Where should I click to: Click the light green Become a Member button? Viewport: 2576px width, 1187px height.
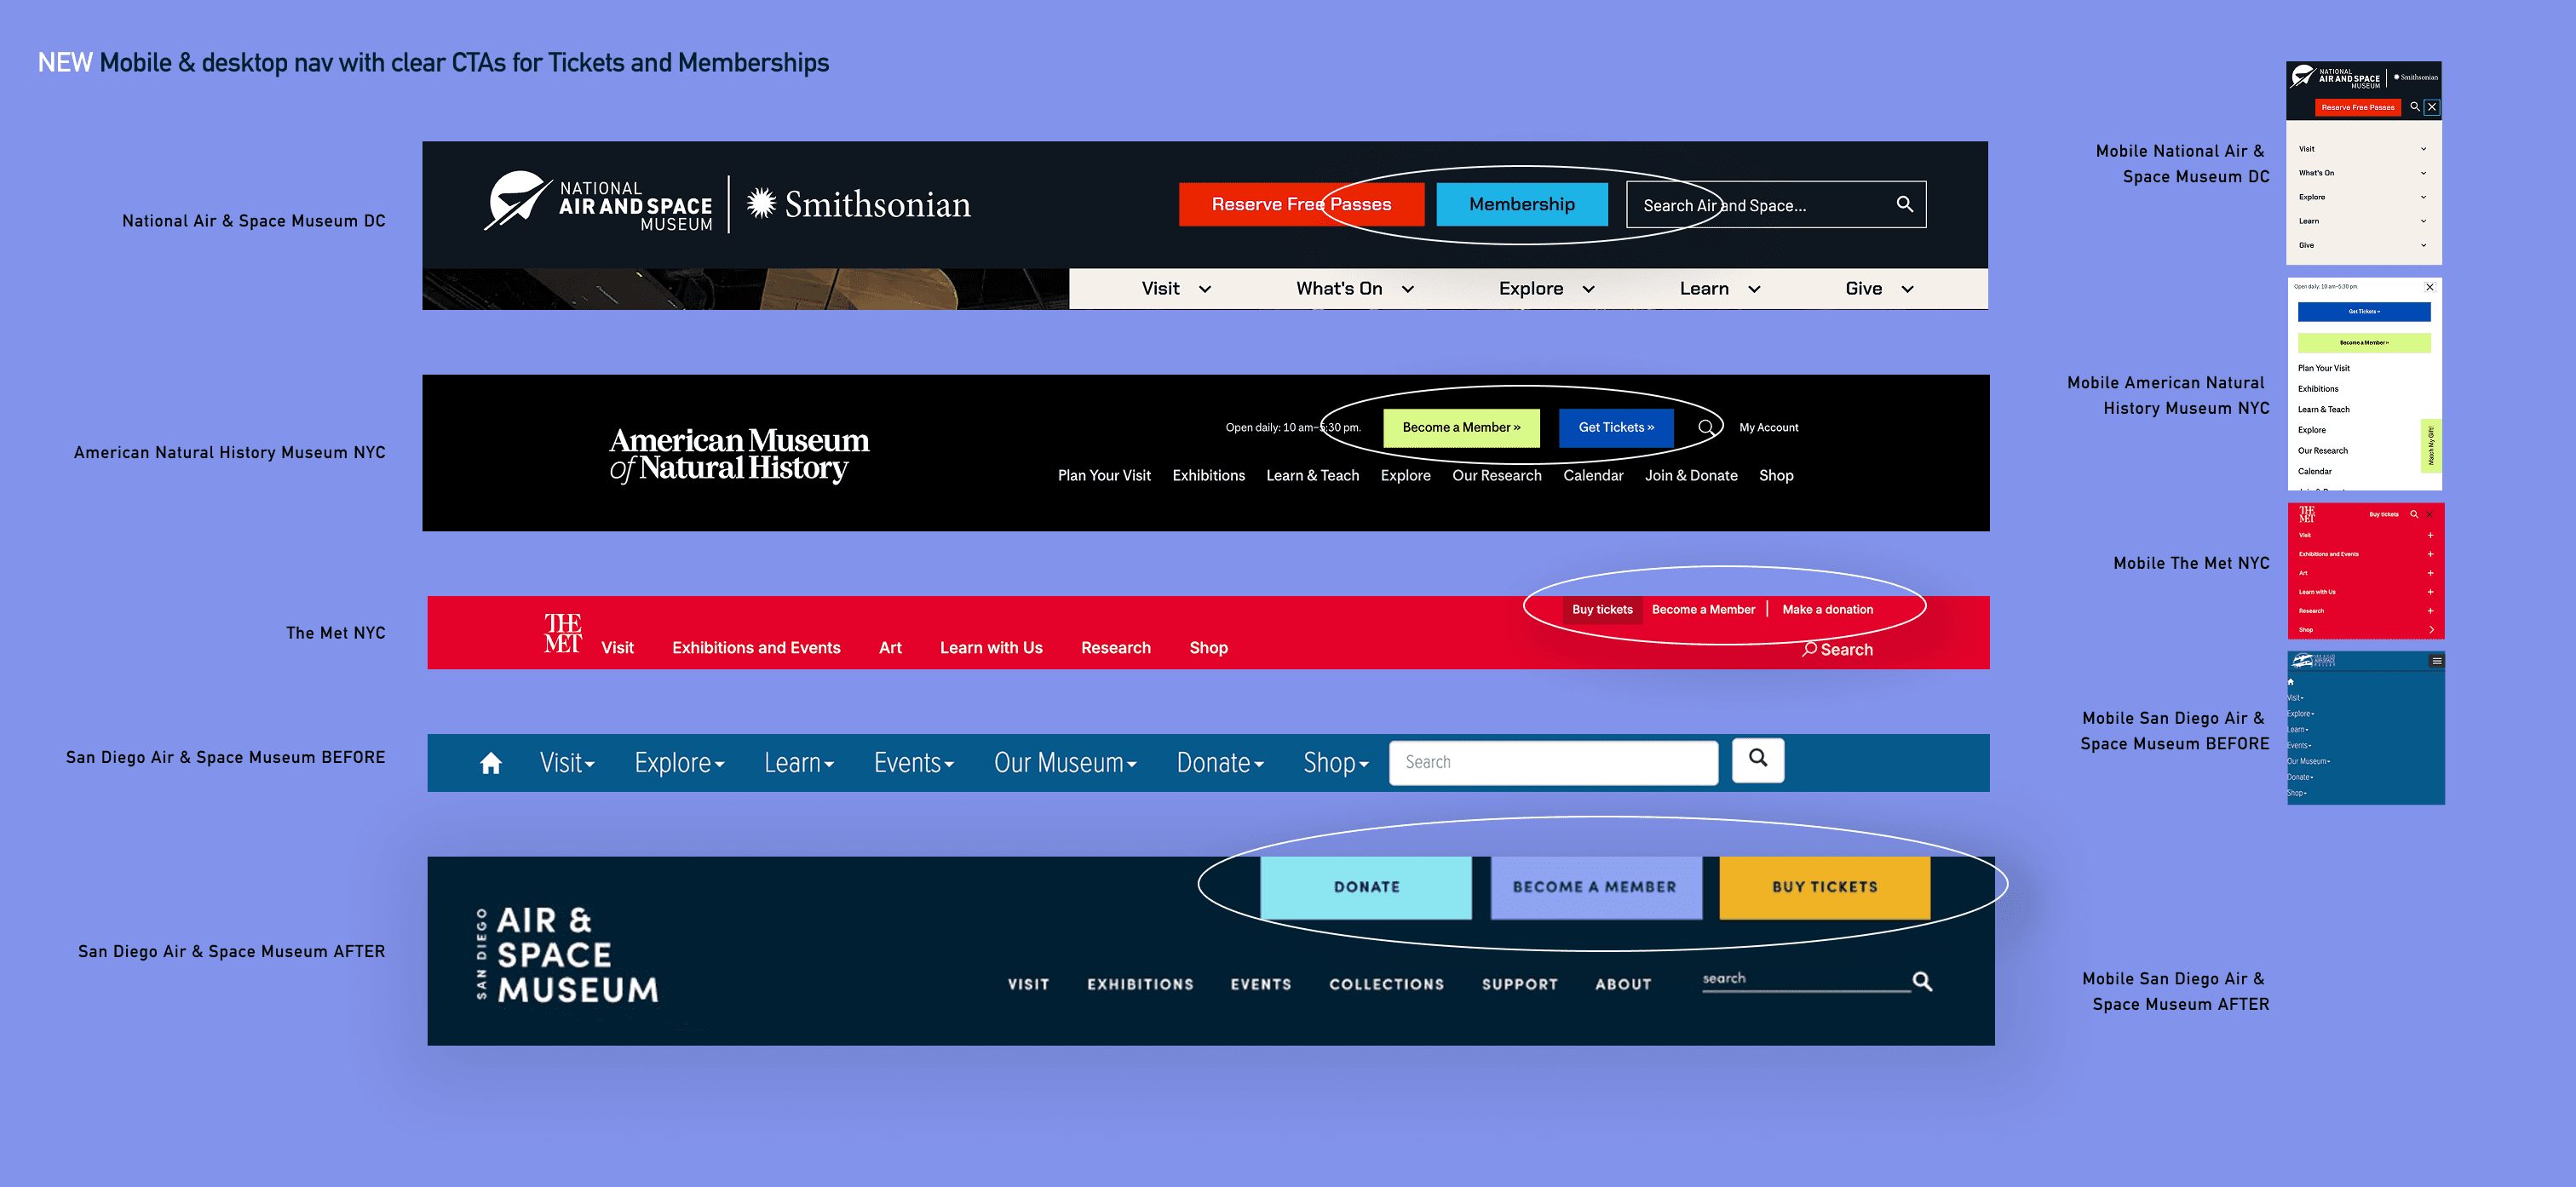(x=1460, y=427)
